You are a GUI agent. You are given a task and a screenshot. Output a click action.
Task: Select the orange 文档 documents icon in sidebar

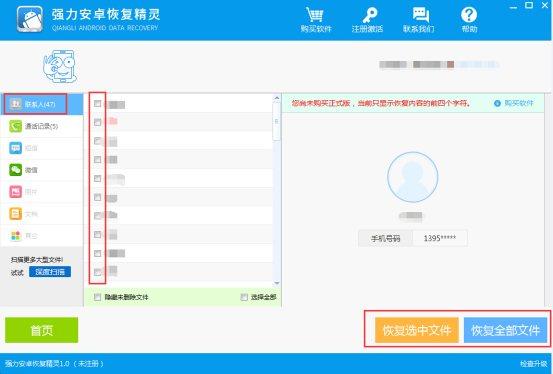[x=15, y=213]
